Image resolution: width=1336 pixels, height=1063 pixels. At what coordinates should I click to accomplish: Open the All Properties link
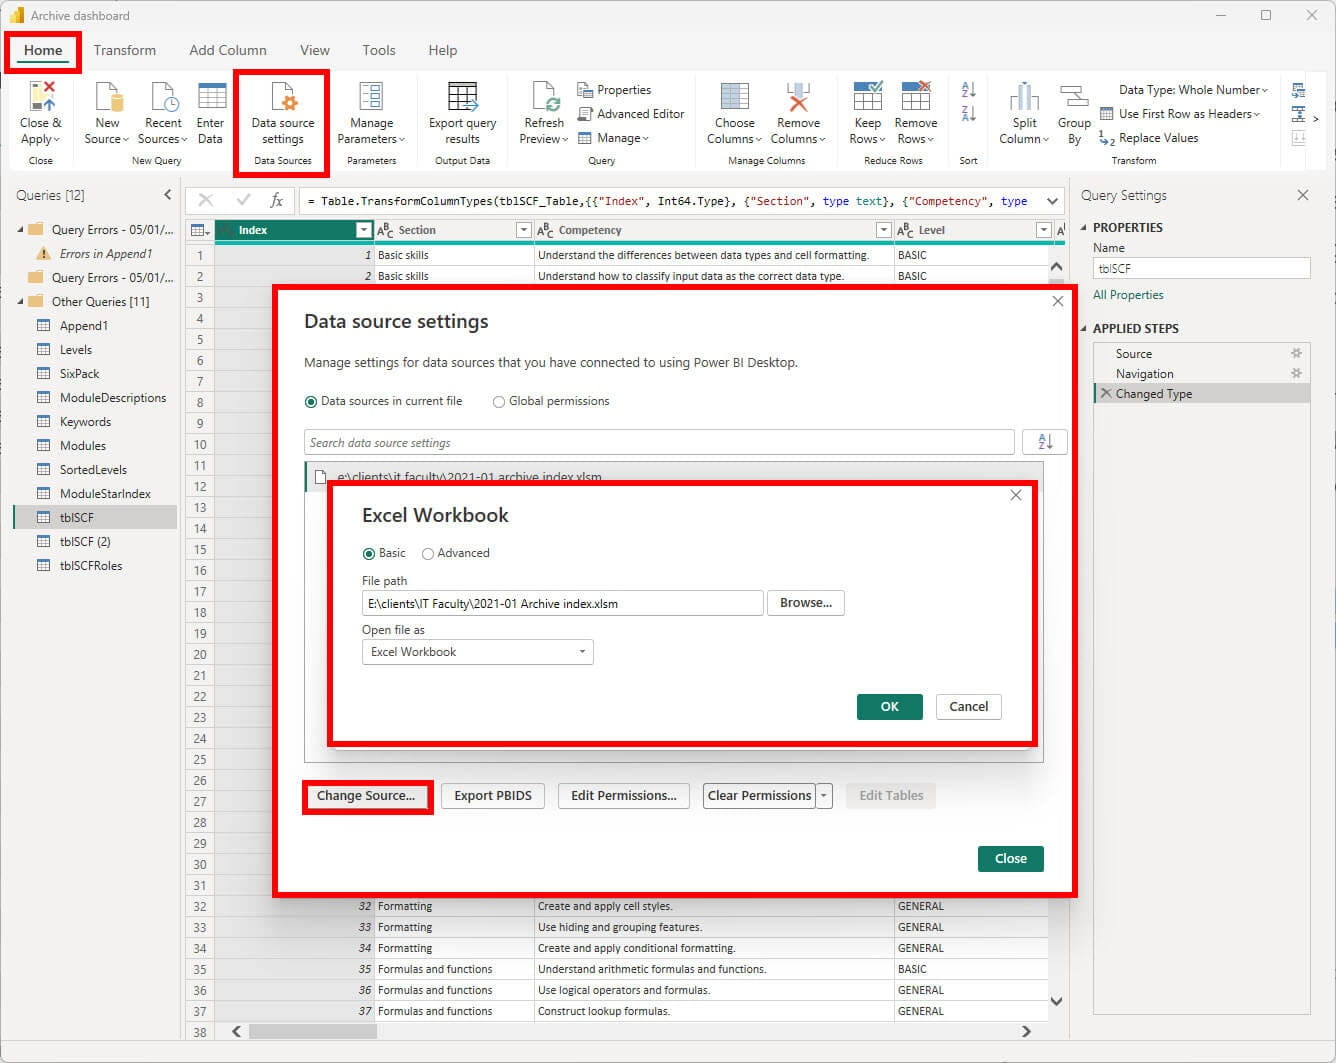click(x=1128, y=295)
